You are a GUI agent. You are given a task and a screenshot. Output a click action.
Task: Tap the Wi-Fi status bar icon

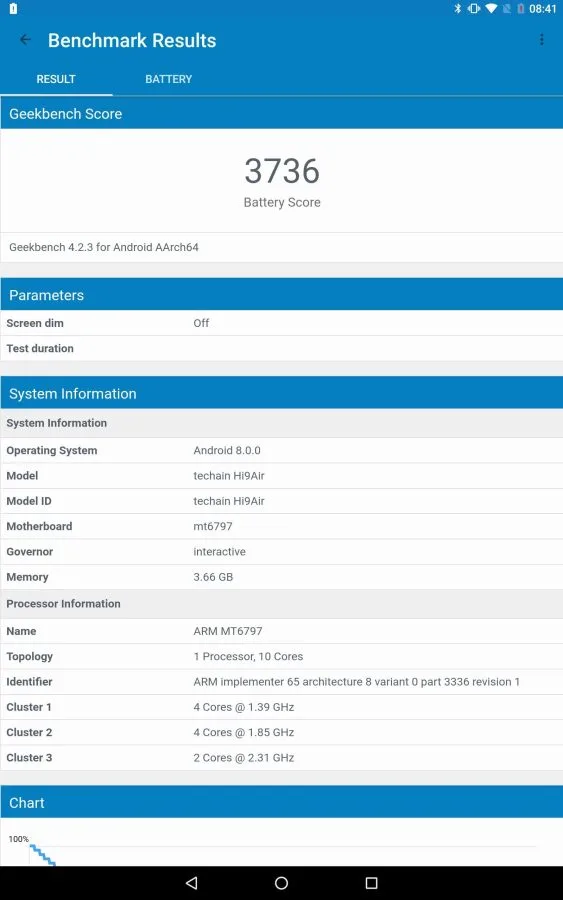[x=491, y=9]
